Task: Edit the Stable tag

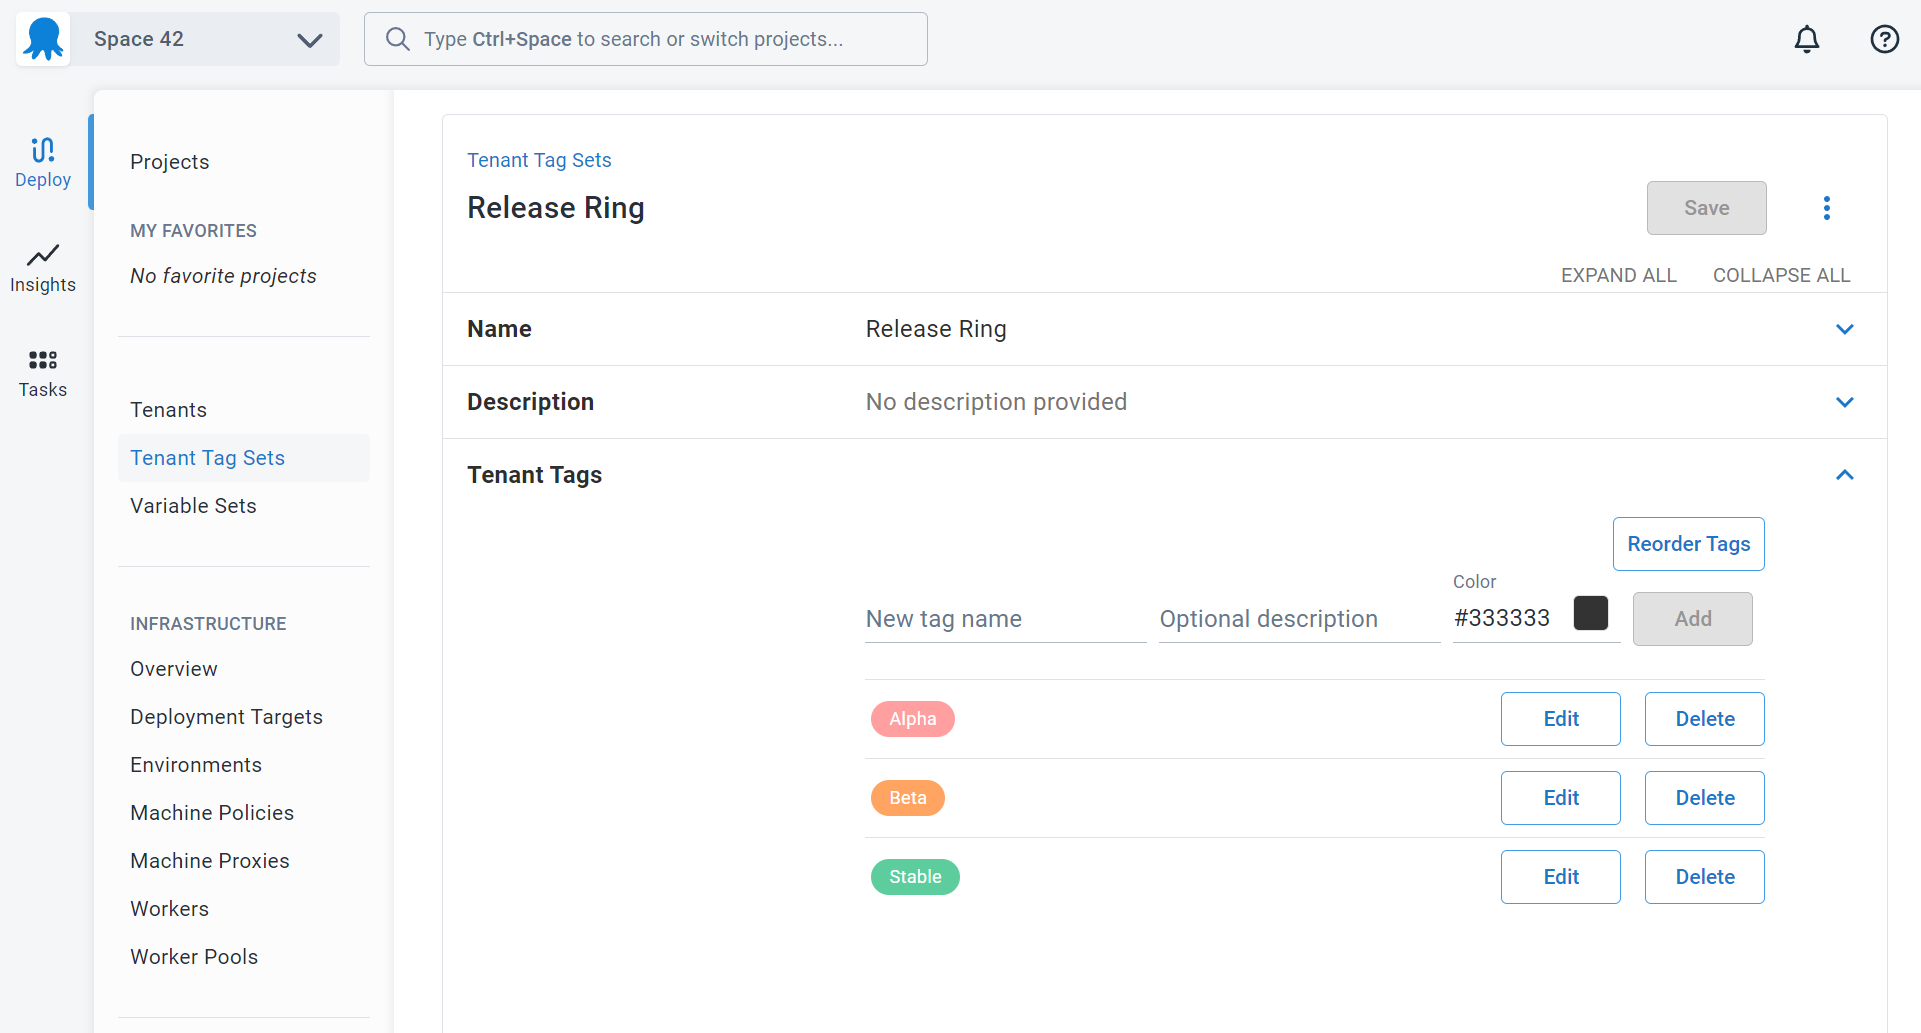Action: tap(1560, 877)
